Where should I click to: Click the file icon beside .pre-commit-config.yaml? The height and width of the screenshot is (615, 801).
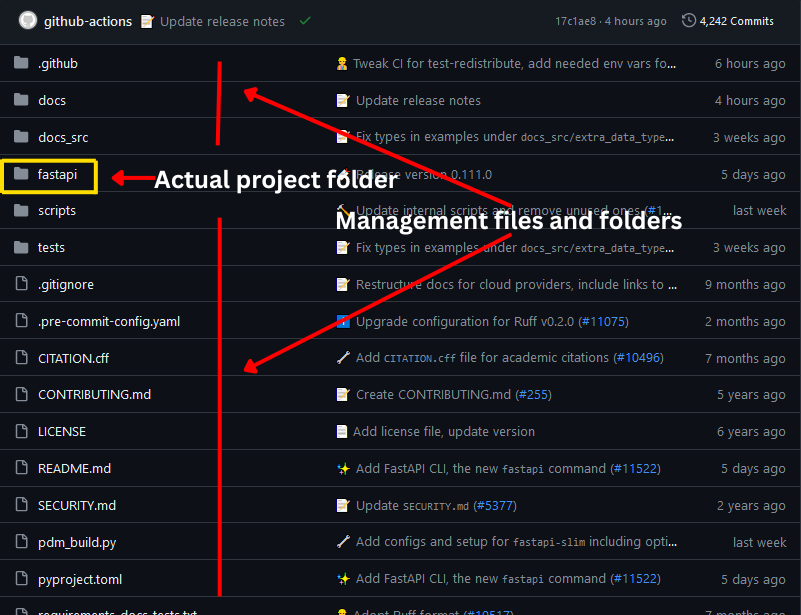21,321
